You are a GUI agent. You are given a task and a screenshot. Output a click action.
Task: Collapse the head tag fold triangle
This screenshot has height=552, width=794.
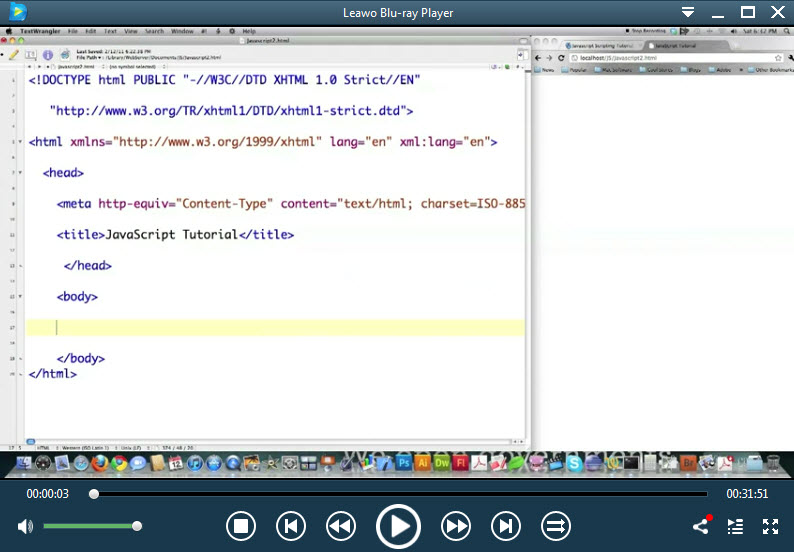[20, 173]
